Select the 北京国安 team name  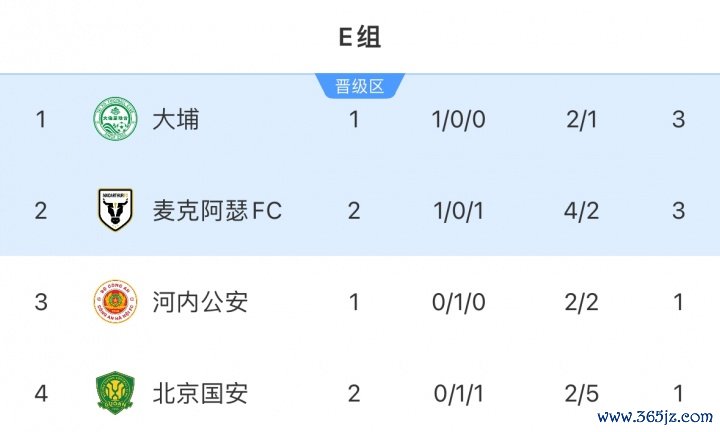(200, 392)
